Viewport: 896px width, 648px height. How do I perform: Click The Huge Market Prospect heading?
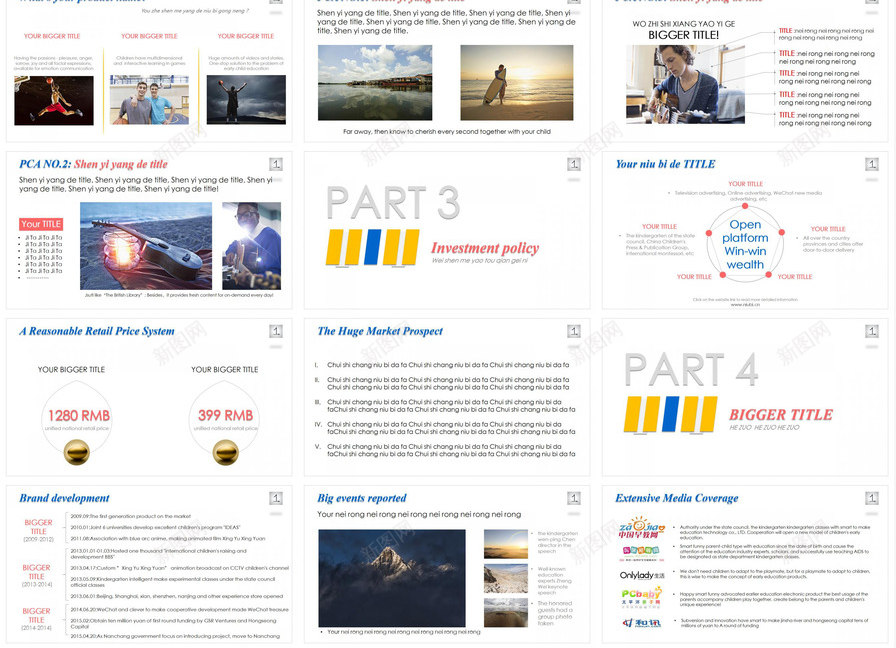point(380,331)
